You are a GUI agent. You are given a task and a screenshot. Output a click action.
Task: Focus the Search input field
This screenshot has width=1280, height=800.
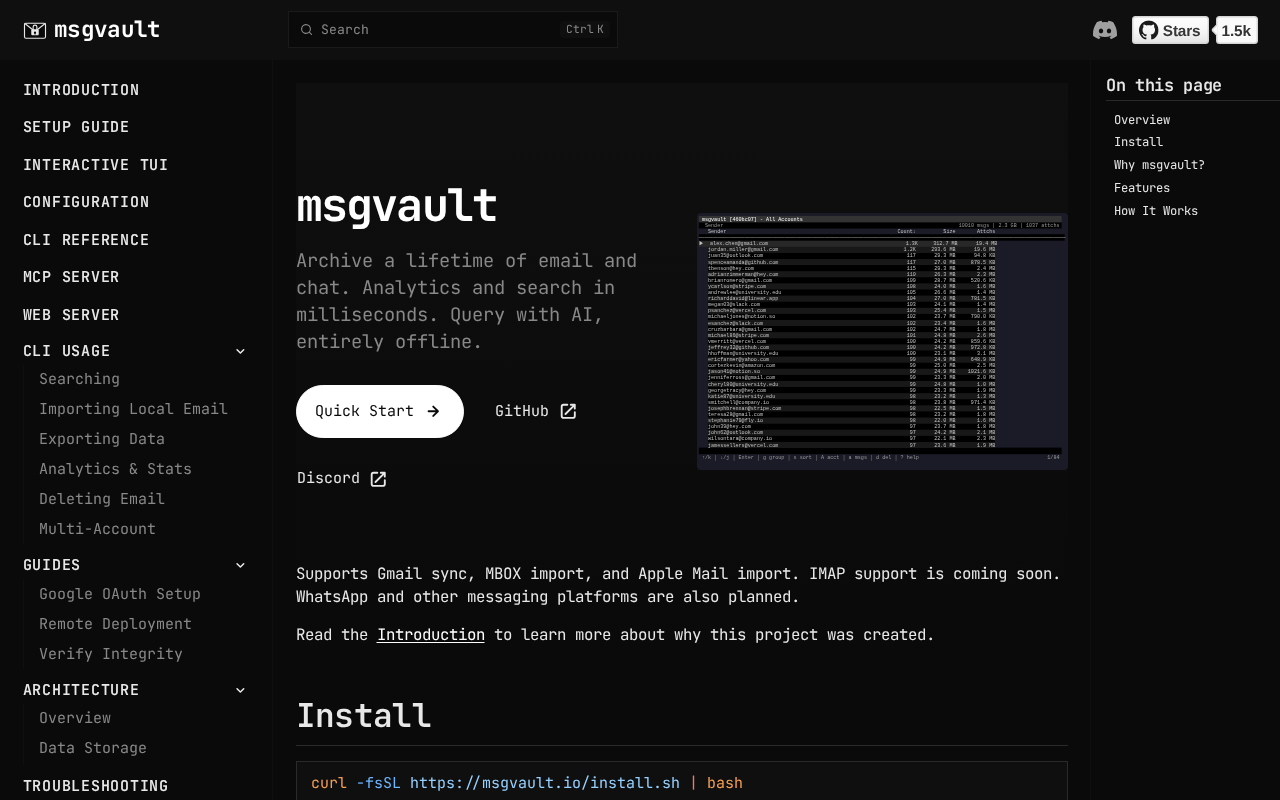(x=453, y=30)
